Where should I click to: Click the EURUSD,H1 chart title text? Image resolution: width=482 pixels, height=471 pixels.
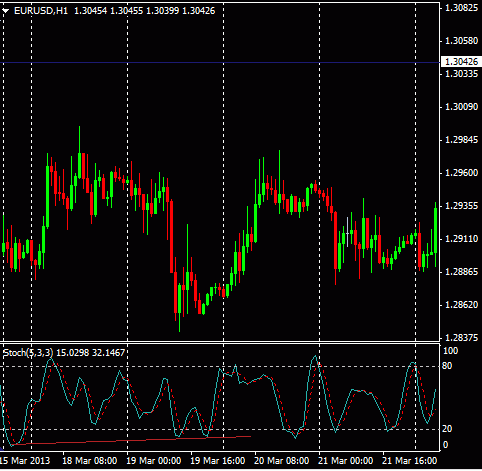41,11
